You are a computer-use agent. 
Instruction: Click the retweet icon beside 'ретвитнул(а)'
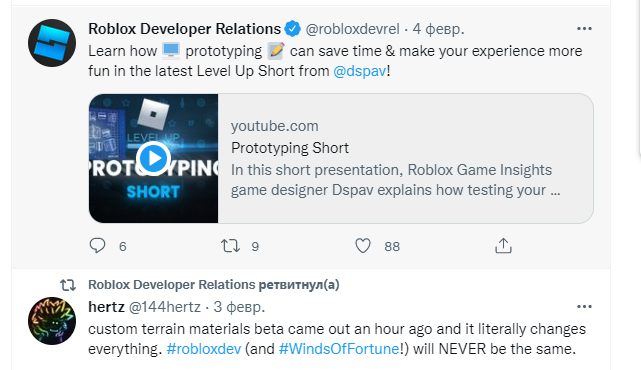tap(68, 285)
